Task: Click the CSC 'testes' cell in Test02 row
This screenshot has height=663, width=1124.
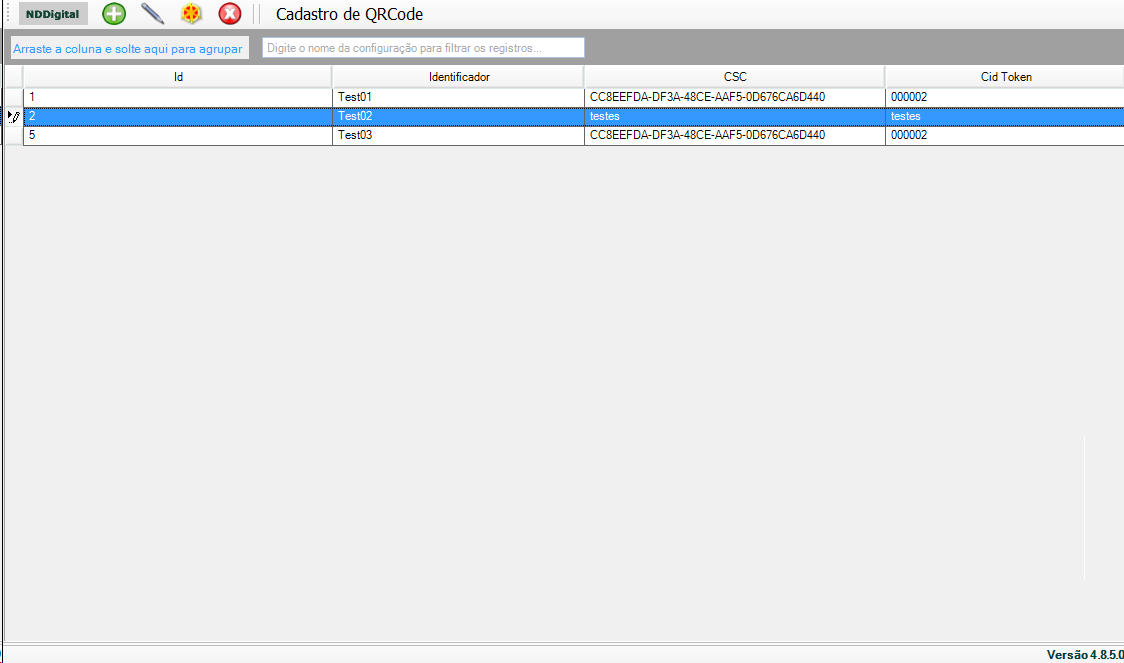Action: click(735, 116)
